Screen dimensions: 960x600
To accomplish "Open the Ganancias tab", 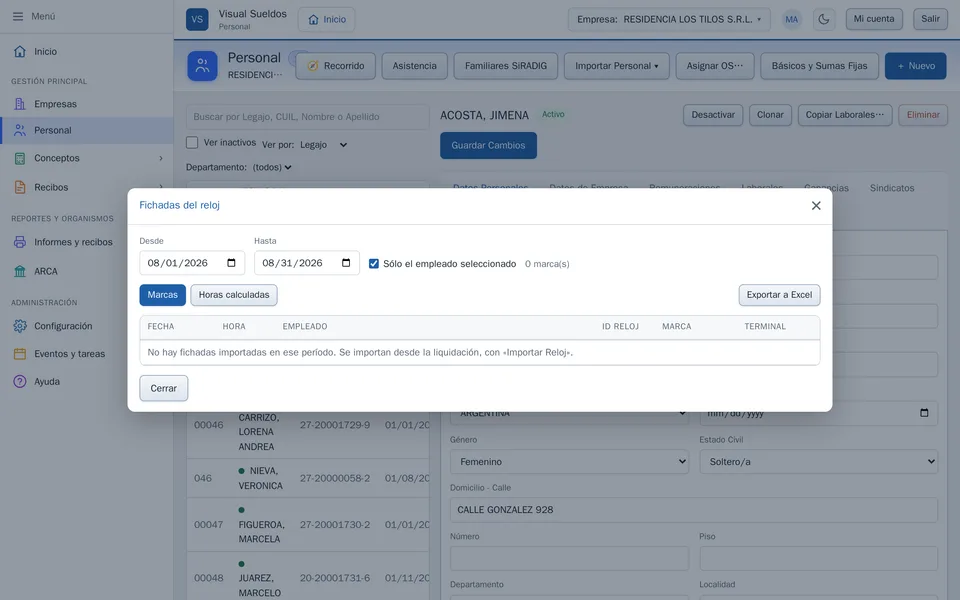I will tap(826, 188).
